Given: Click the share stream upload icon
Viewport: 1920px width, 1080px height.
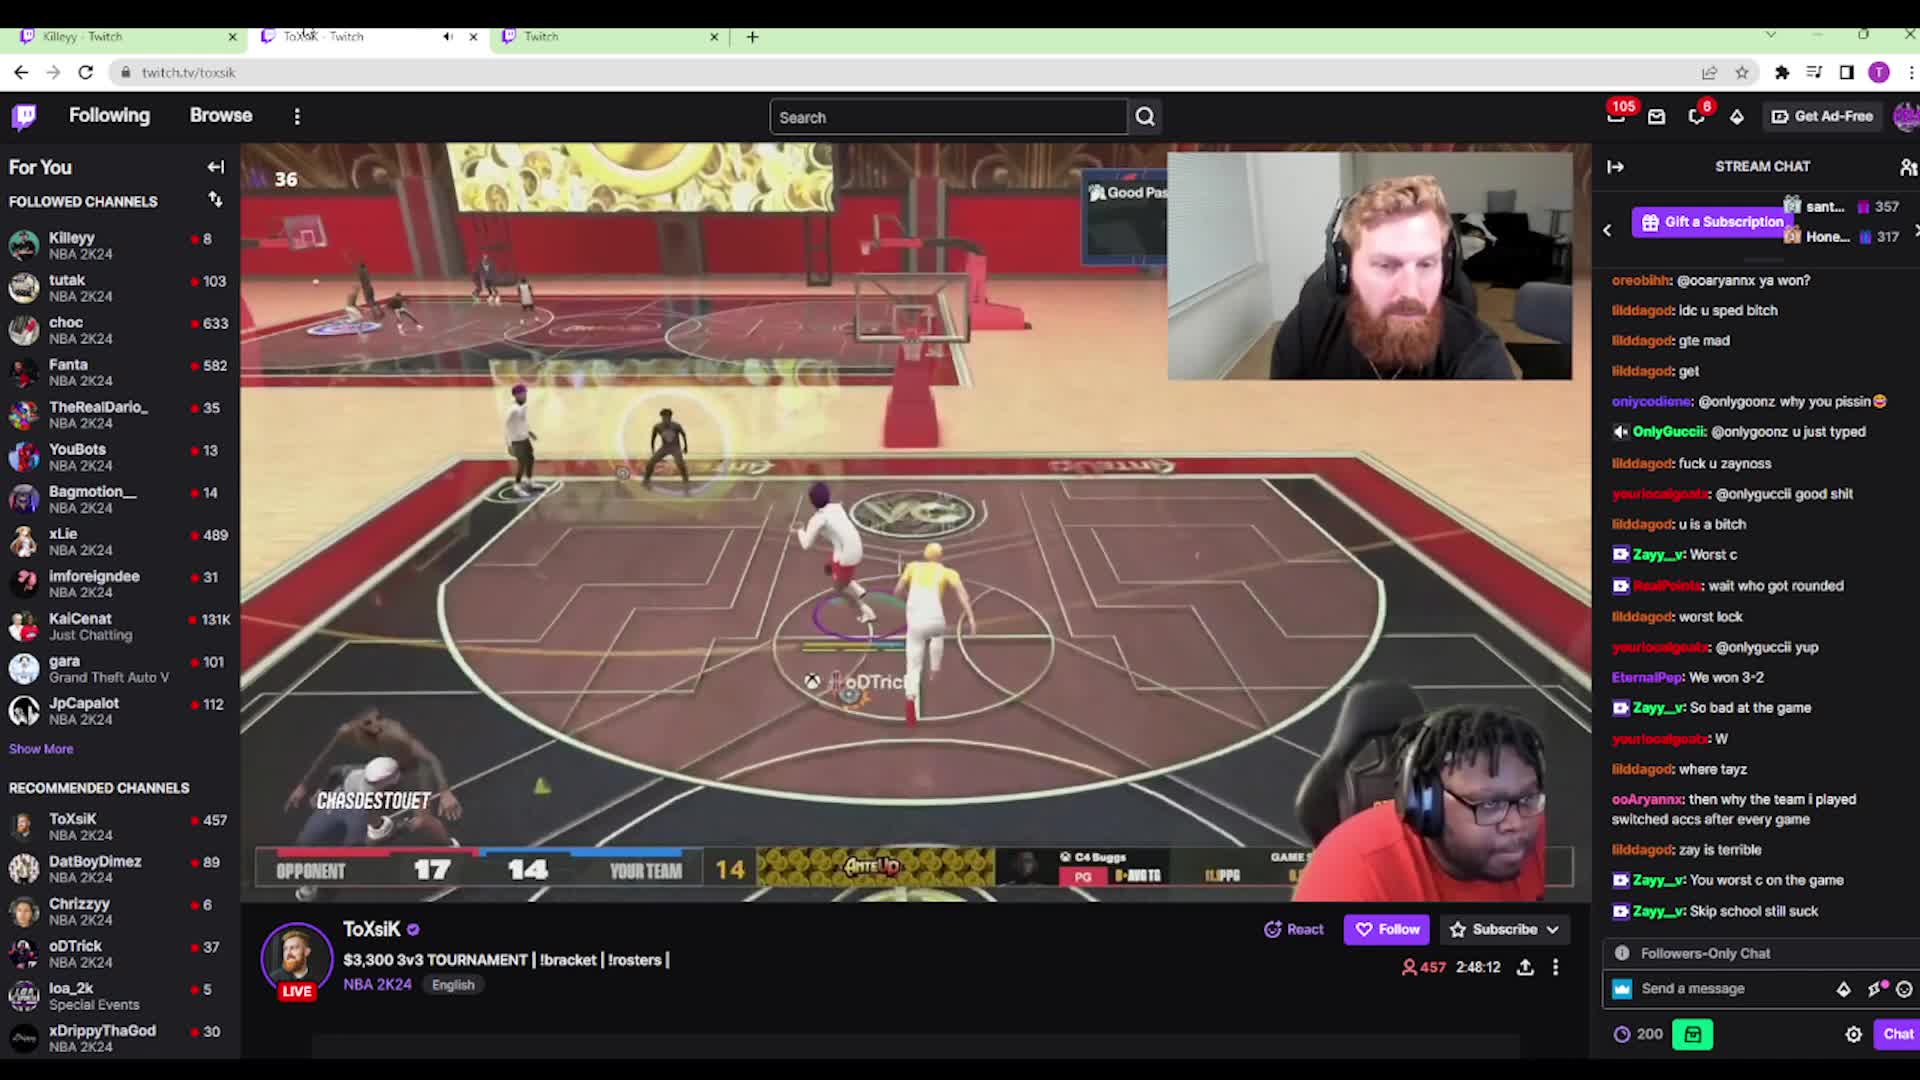Looking at the screenshot, I should click(1525, 967).
